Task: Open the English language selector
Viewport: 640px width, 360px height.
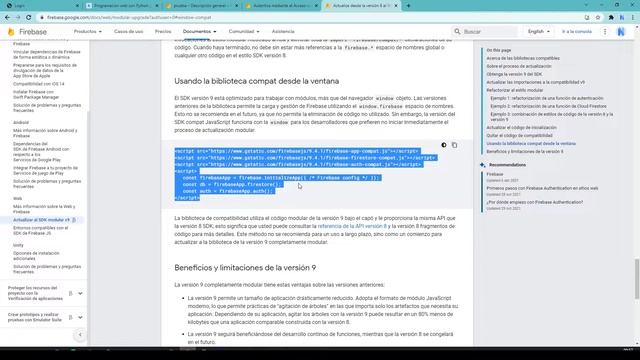Action: click(x=538, y=31)
